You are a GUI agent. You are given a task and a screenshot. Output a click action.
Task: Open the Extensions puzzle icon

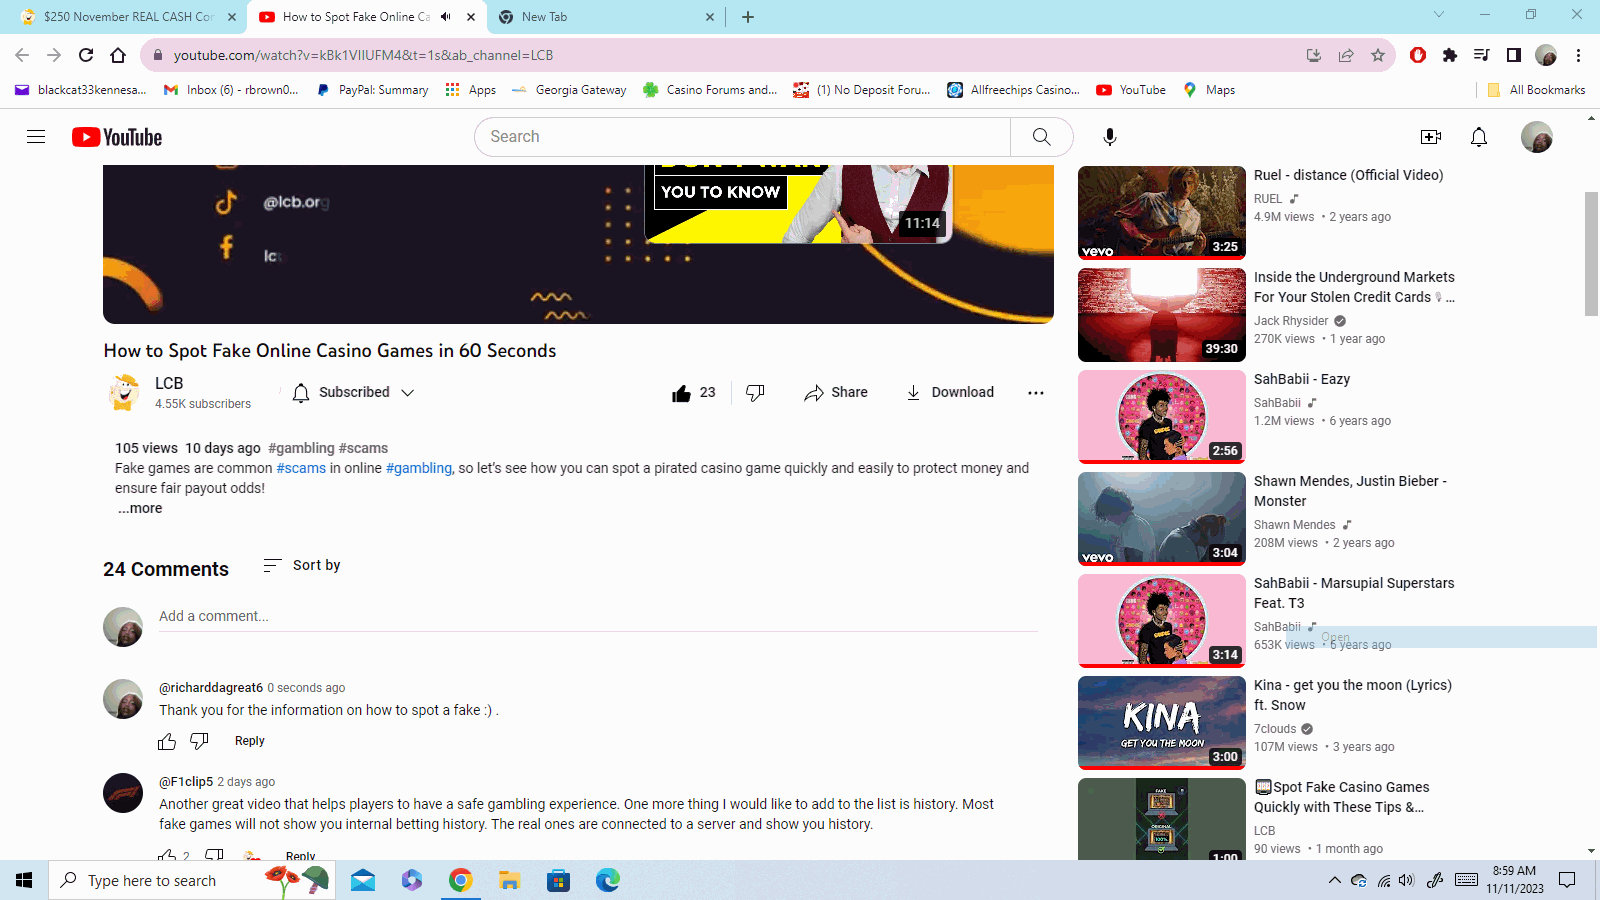(1450, 55)
